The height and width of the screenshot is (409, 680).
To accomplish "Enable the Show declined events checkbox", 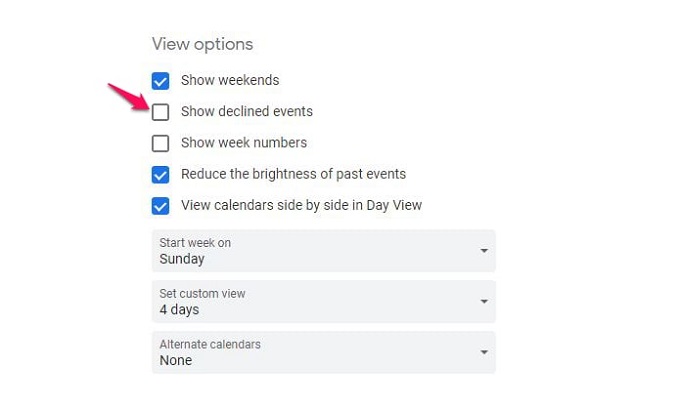I will tap(160, 112).
